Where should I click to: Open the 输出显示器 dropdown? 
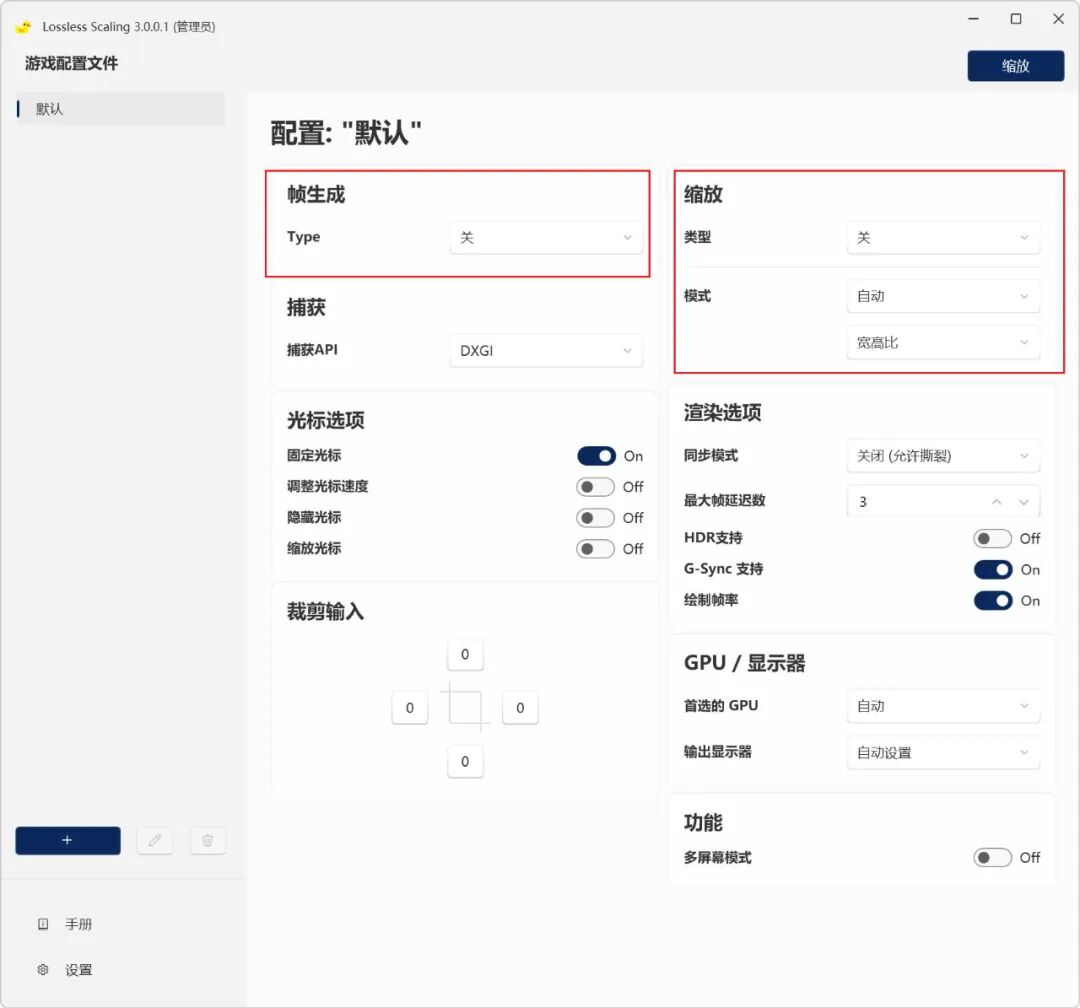943,752
